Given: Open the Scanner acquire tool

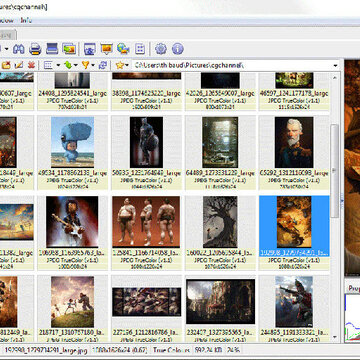Looking at the screenshot, I should pos(52,49).
